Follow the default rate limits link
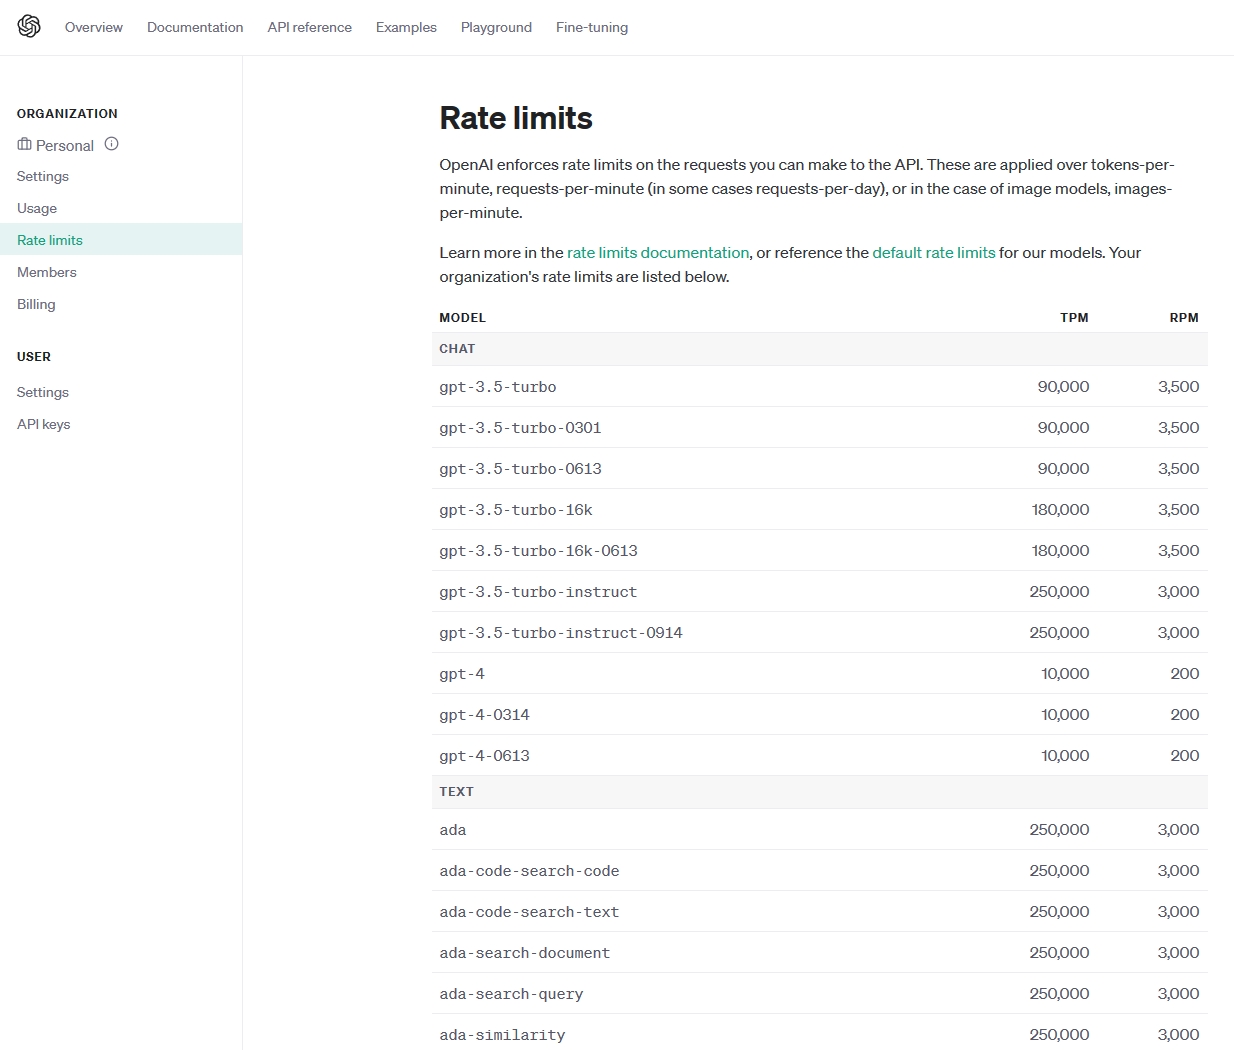 (x=934, y=253)
